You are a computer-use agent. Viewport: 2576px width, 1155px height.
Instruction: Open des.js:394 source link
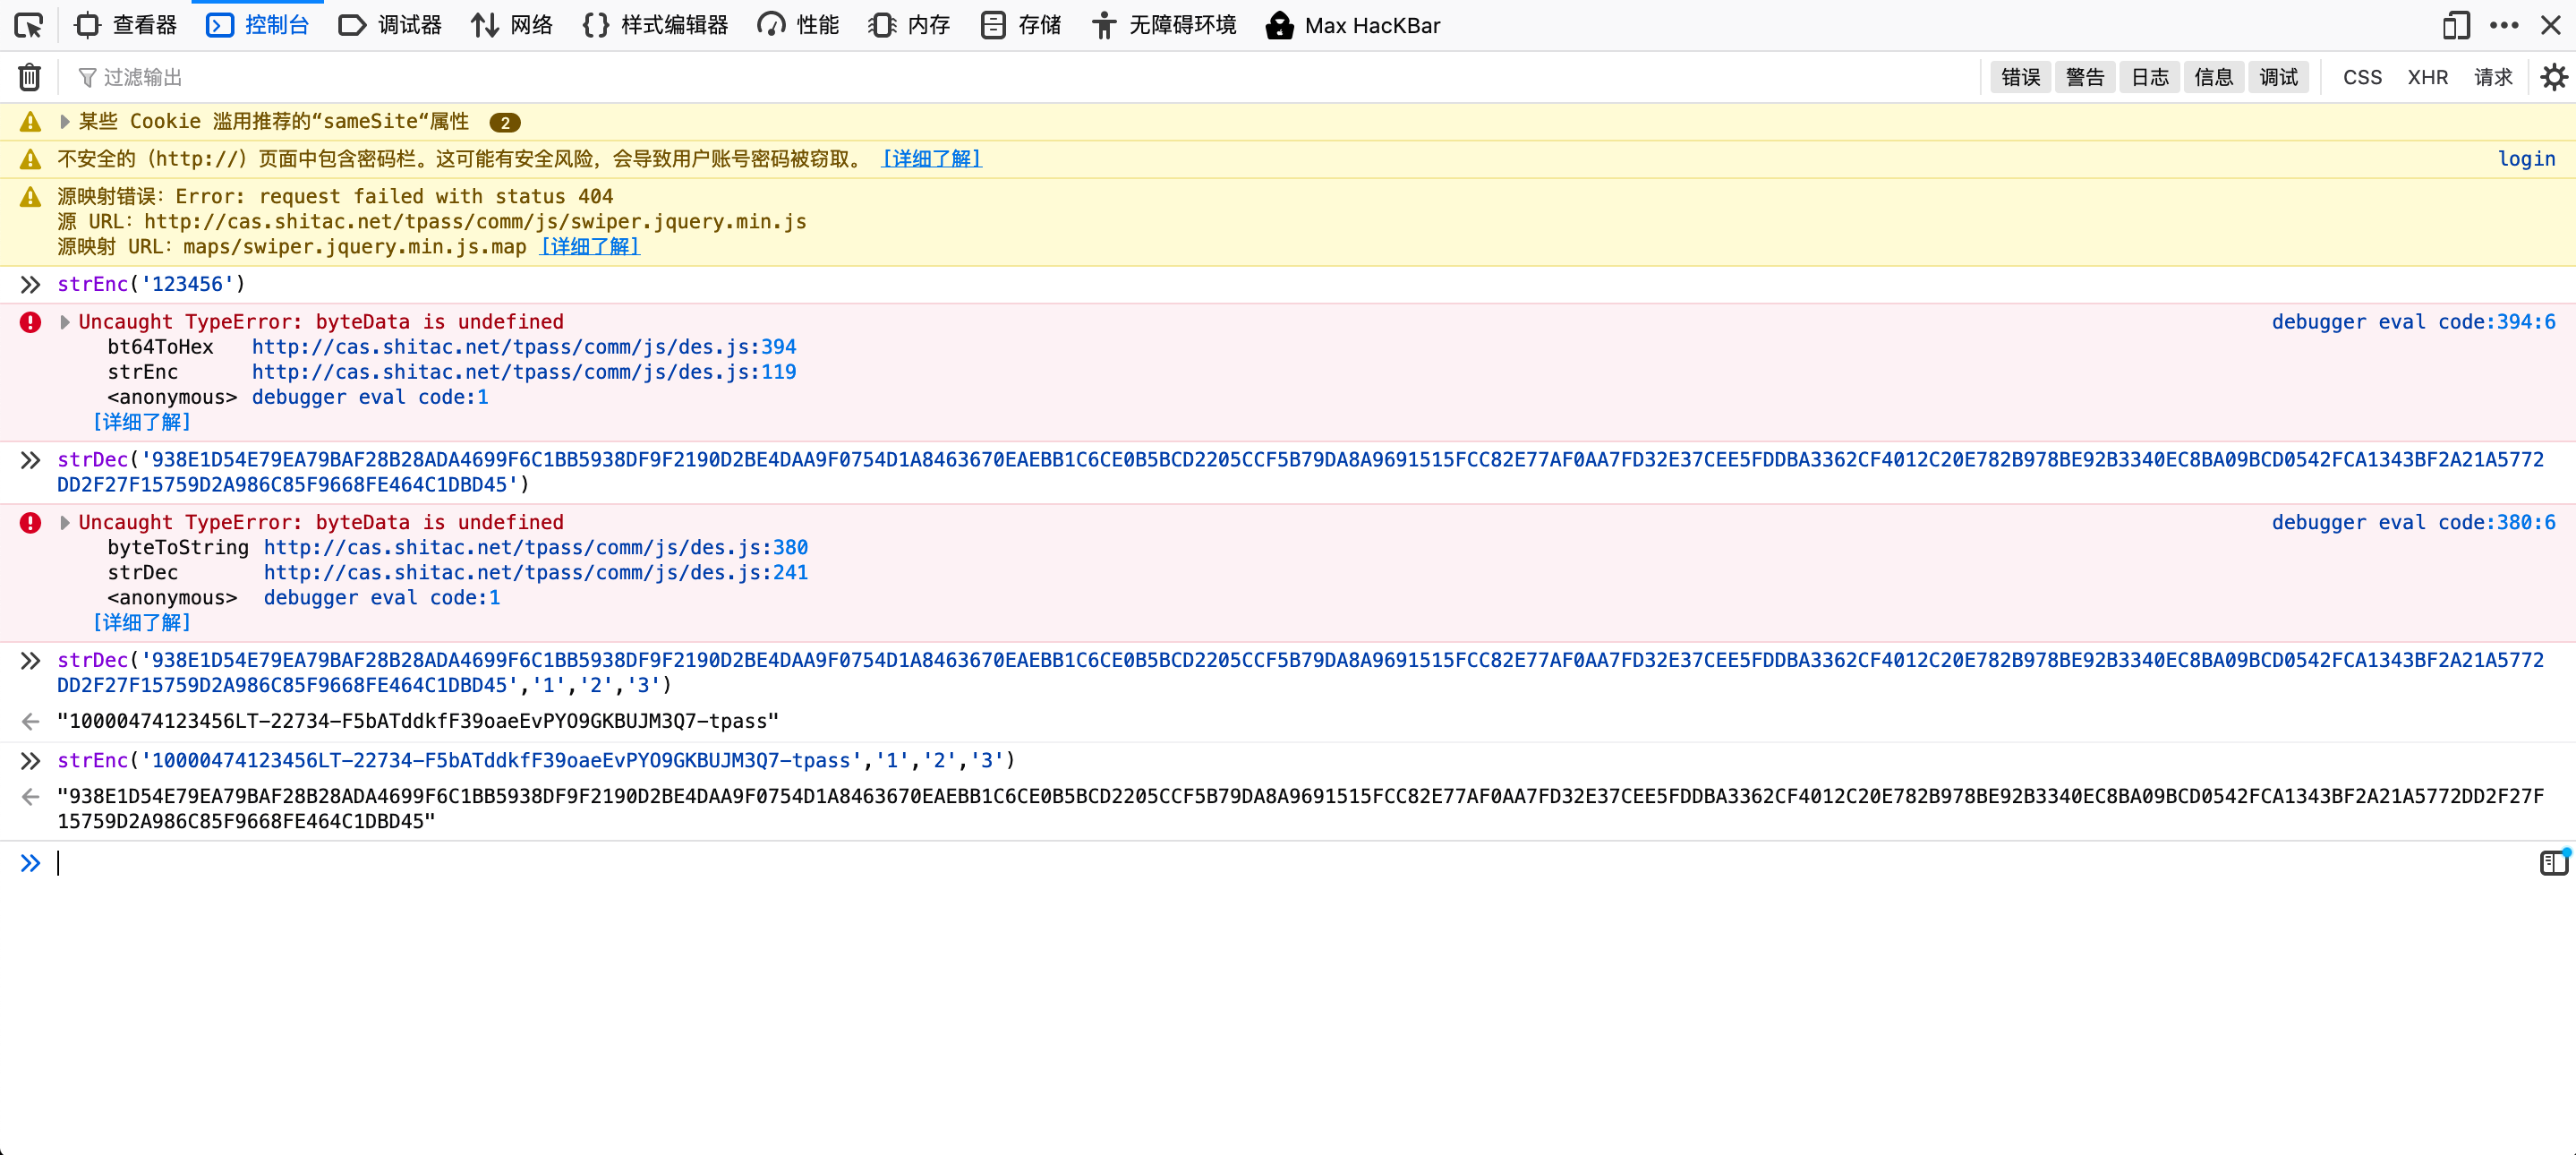coord(523,347)
